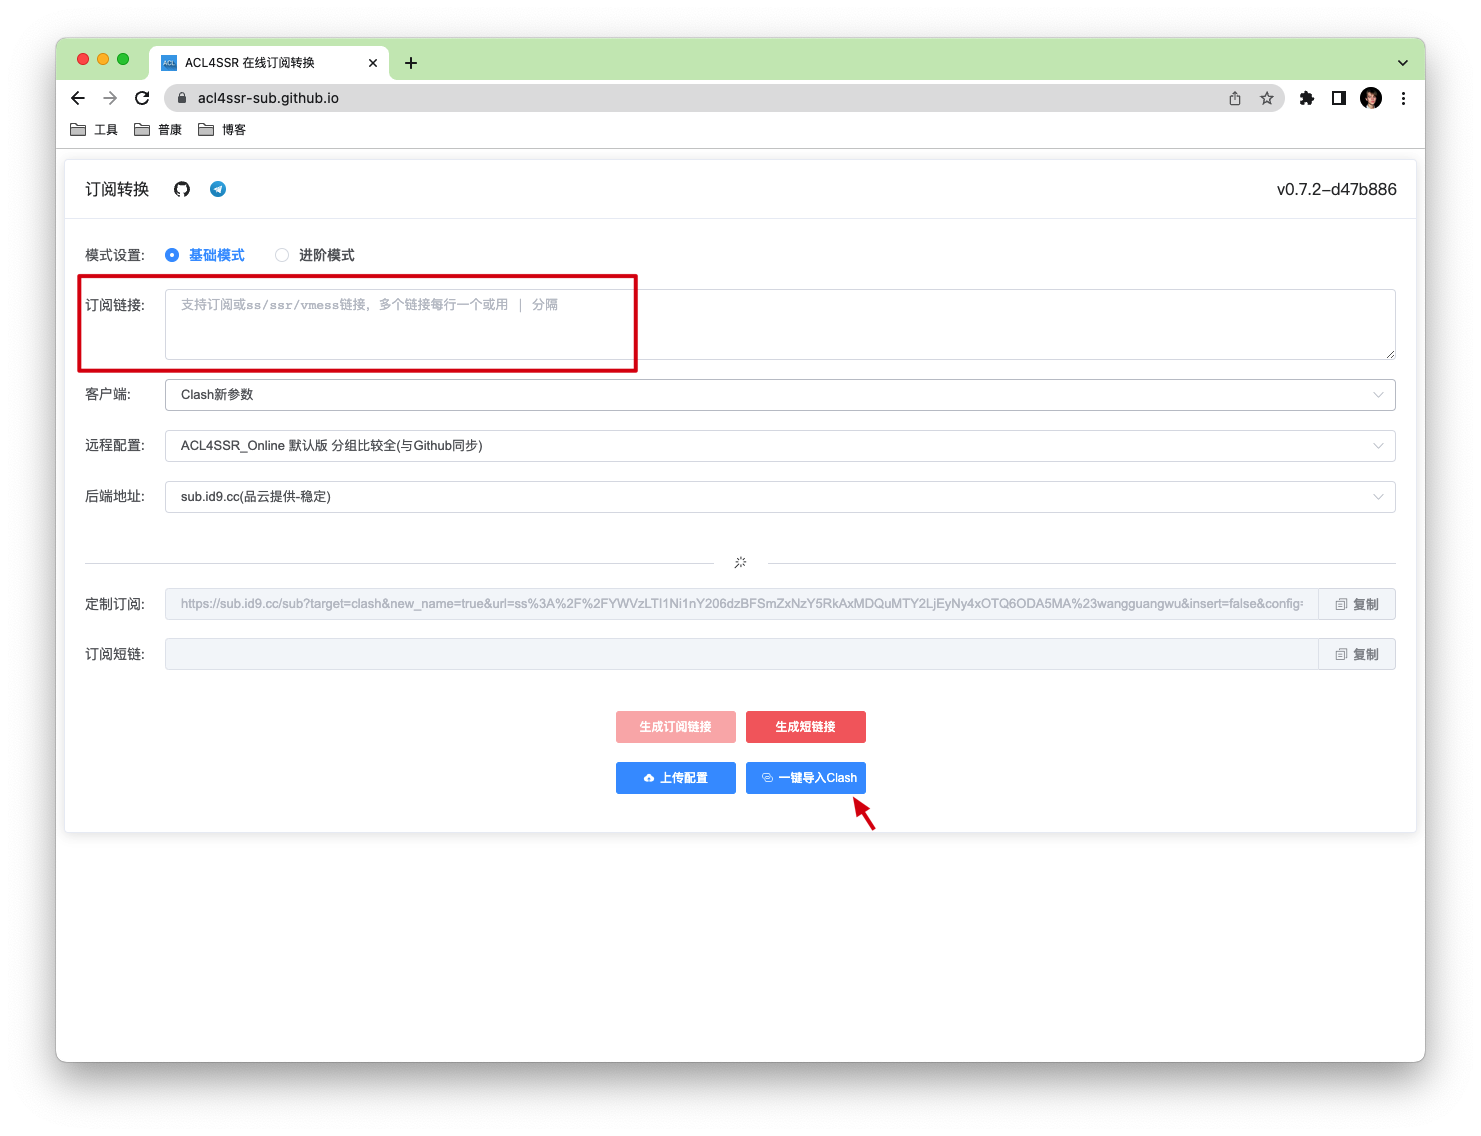Open the Chrome profile avatar
The height and width of the screenshot is (1136, 1481).
1371,98
